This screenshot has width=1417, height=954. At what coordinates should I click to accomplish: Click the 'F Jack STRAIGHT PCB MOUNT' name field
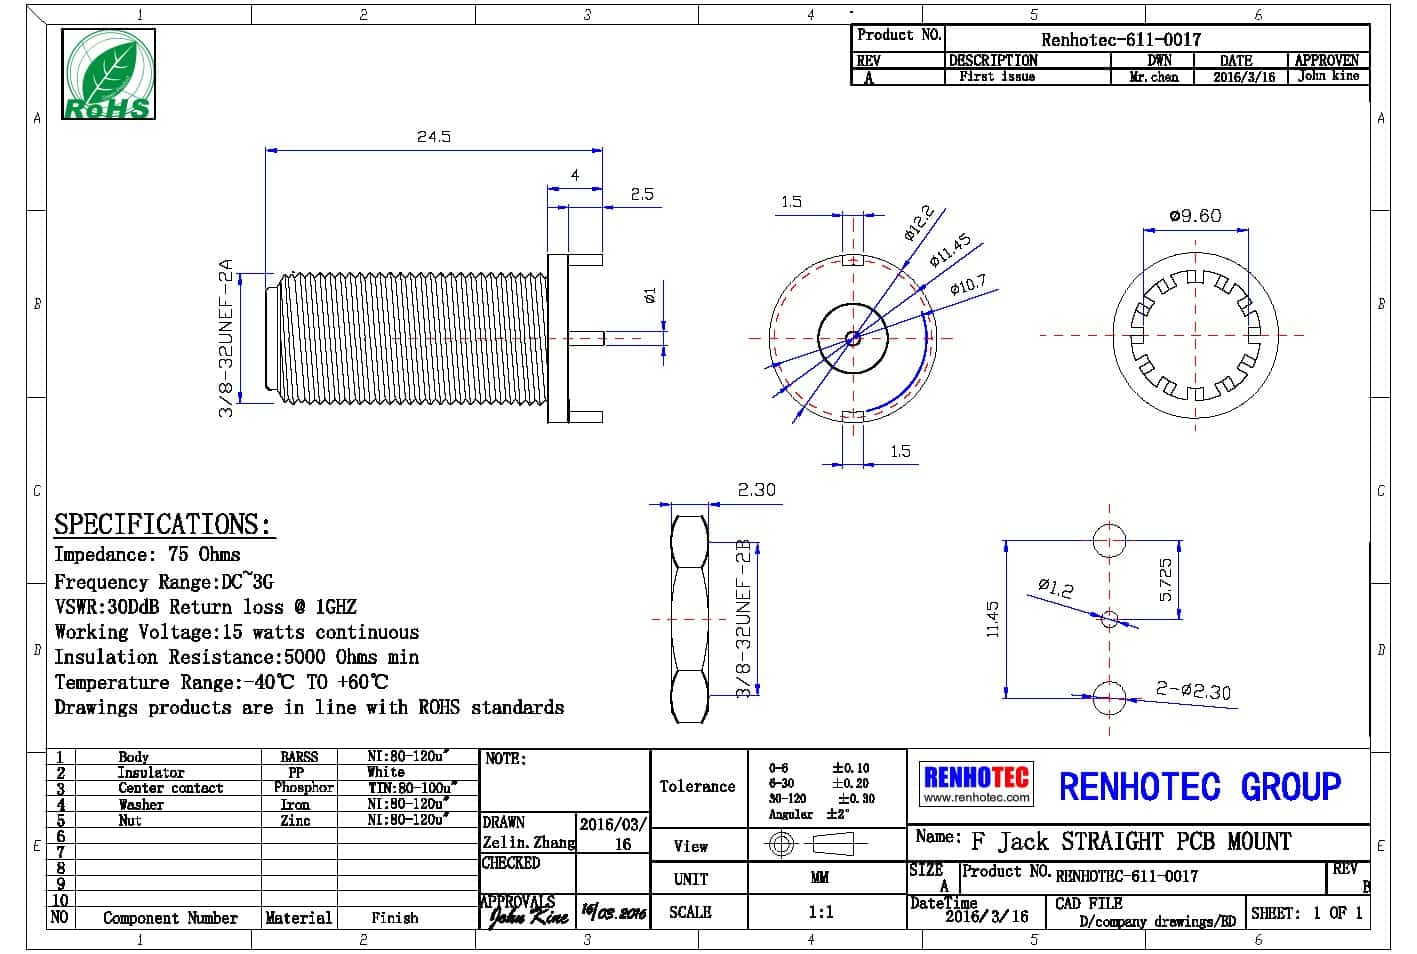1130,841
